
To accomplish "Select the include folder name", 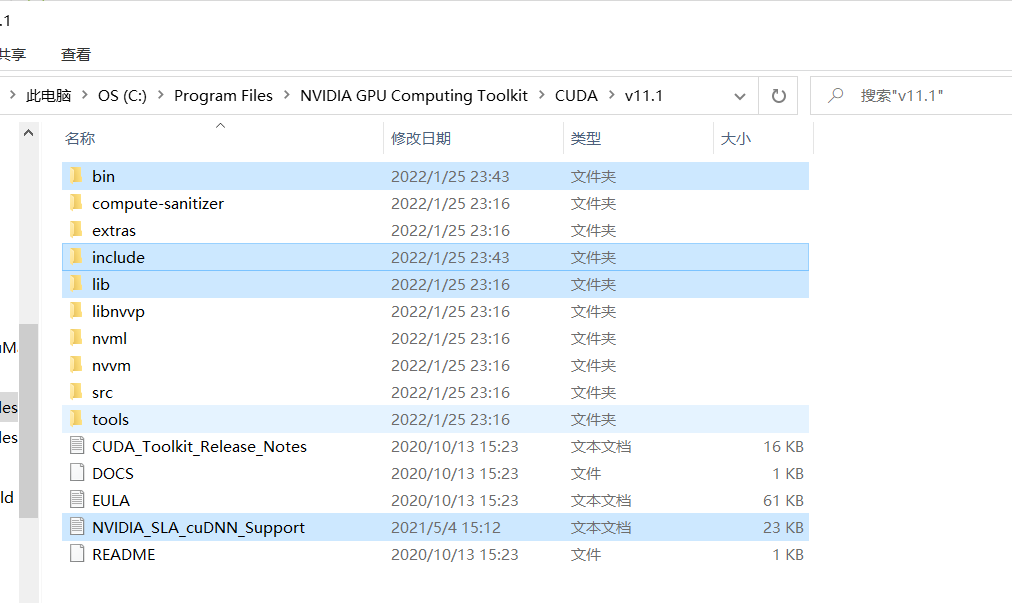I will (118, 258).
